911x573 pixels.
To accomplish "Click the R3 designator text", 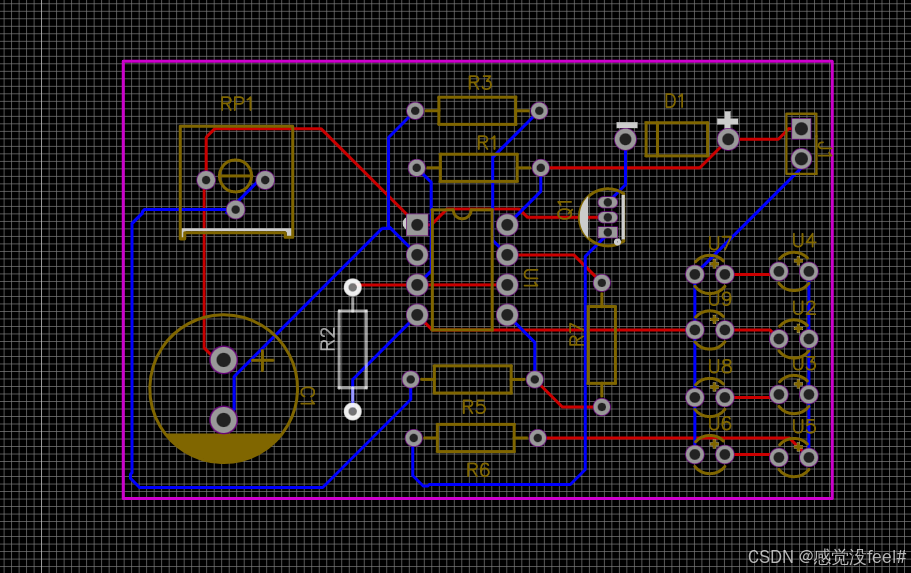I will 480,83.
